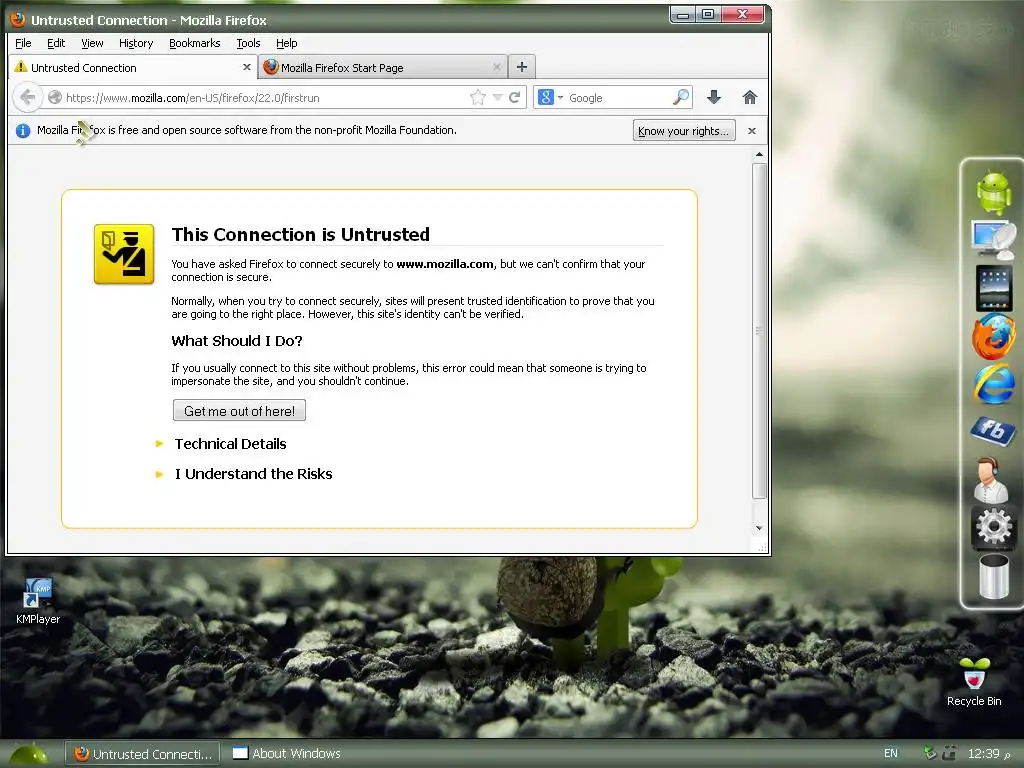Close the Untrusted Connection tab
Viewport: 1024px width, 768px height.
coord(246,67)
